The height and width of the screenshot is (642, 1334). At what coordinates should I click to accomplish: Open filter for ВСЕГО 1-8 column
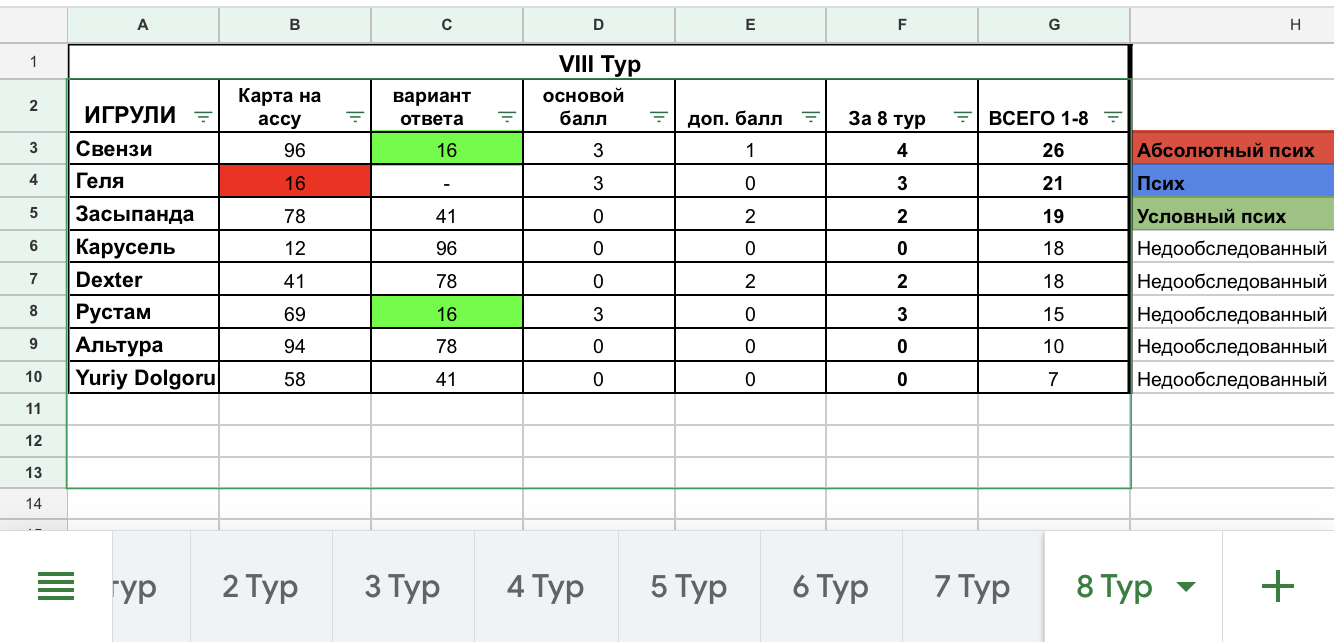(x=1113, y=117)
